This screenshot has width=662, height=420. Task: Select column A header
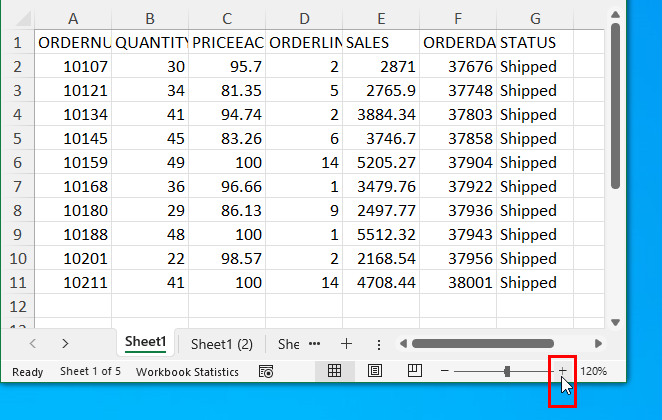[73, 19]
